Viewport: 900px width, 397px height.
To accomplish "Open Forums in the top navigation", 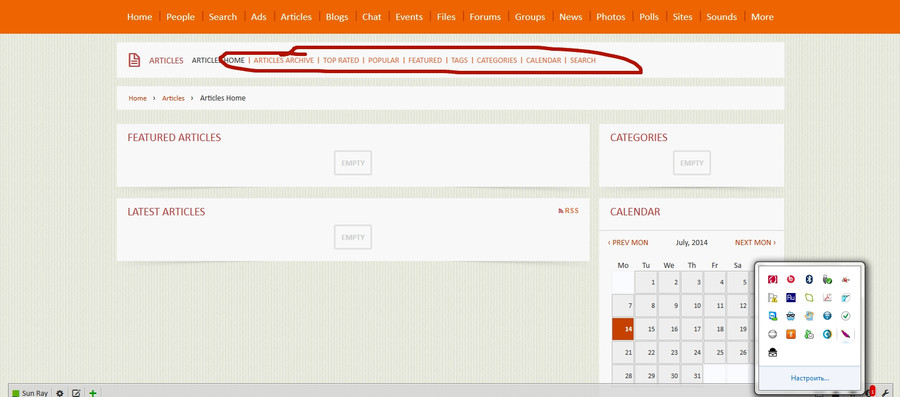I will (x=485, y=17).
